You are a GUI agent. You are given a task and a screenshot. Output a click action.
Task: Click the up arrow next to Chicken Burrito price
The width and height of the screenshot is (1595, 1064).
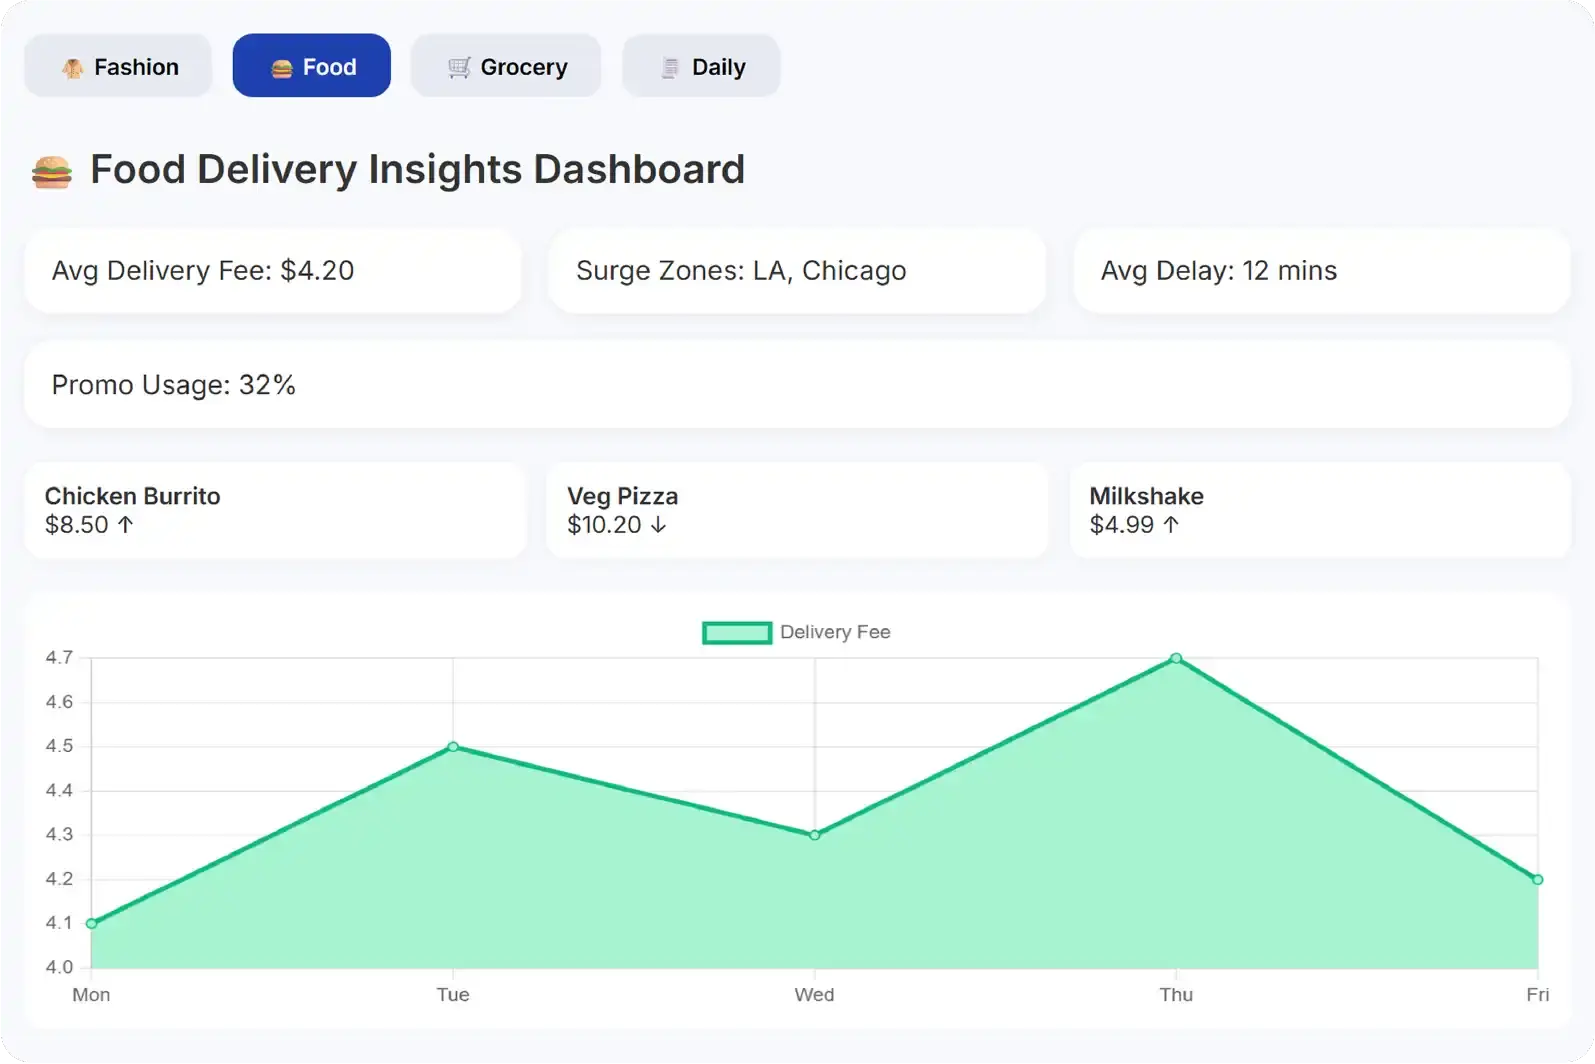[x=125, y=524]
